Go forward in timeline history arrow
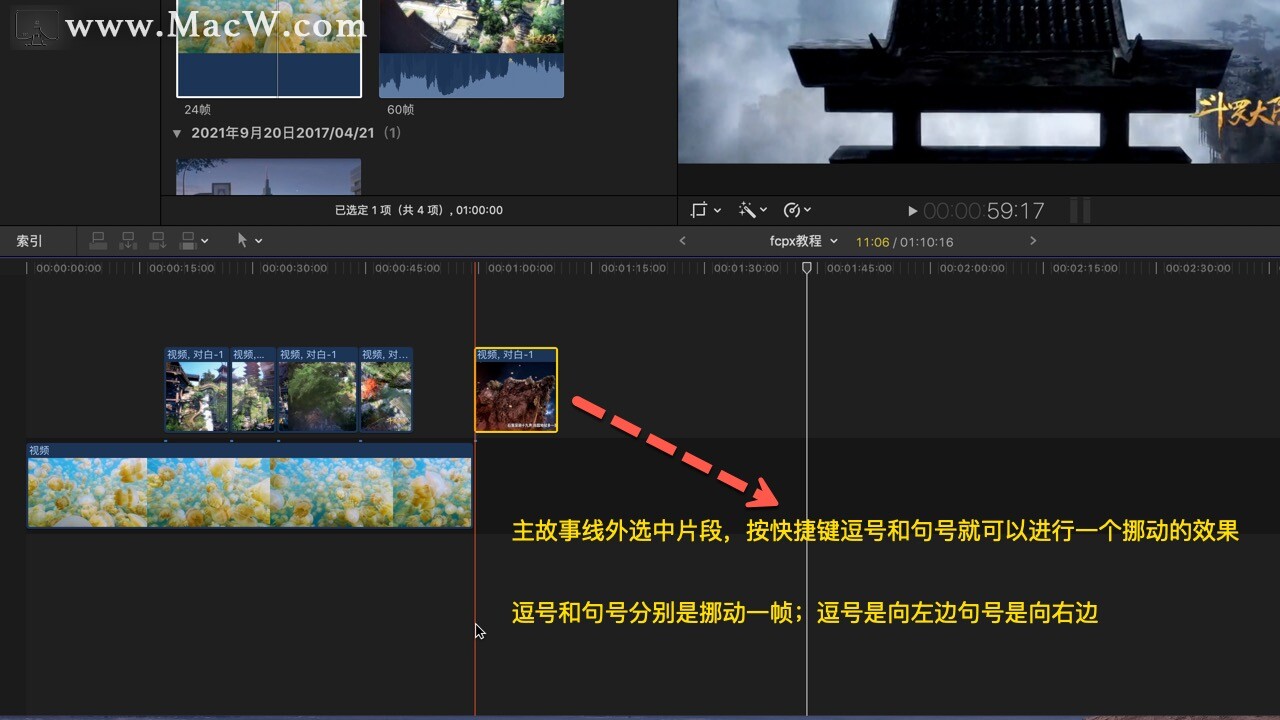The width and height of the screenshot is (1280, 720). click(x=1033, y=241)
